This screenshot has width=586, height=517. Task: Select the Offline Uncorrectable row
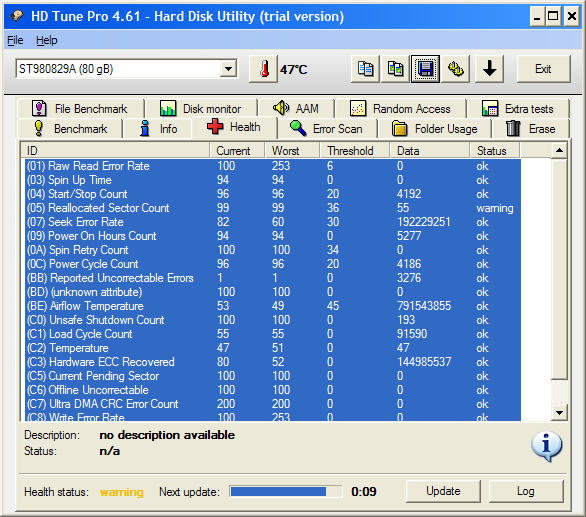coord(273,390)
